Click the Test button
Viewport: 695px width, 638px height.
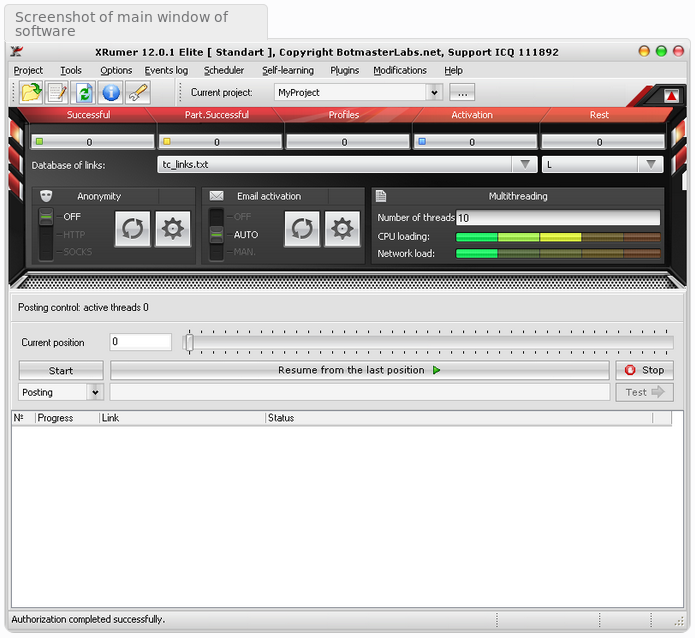point(644,392)
